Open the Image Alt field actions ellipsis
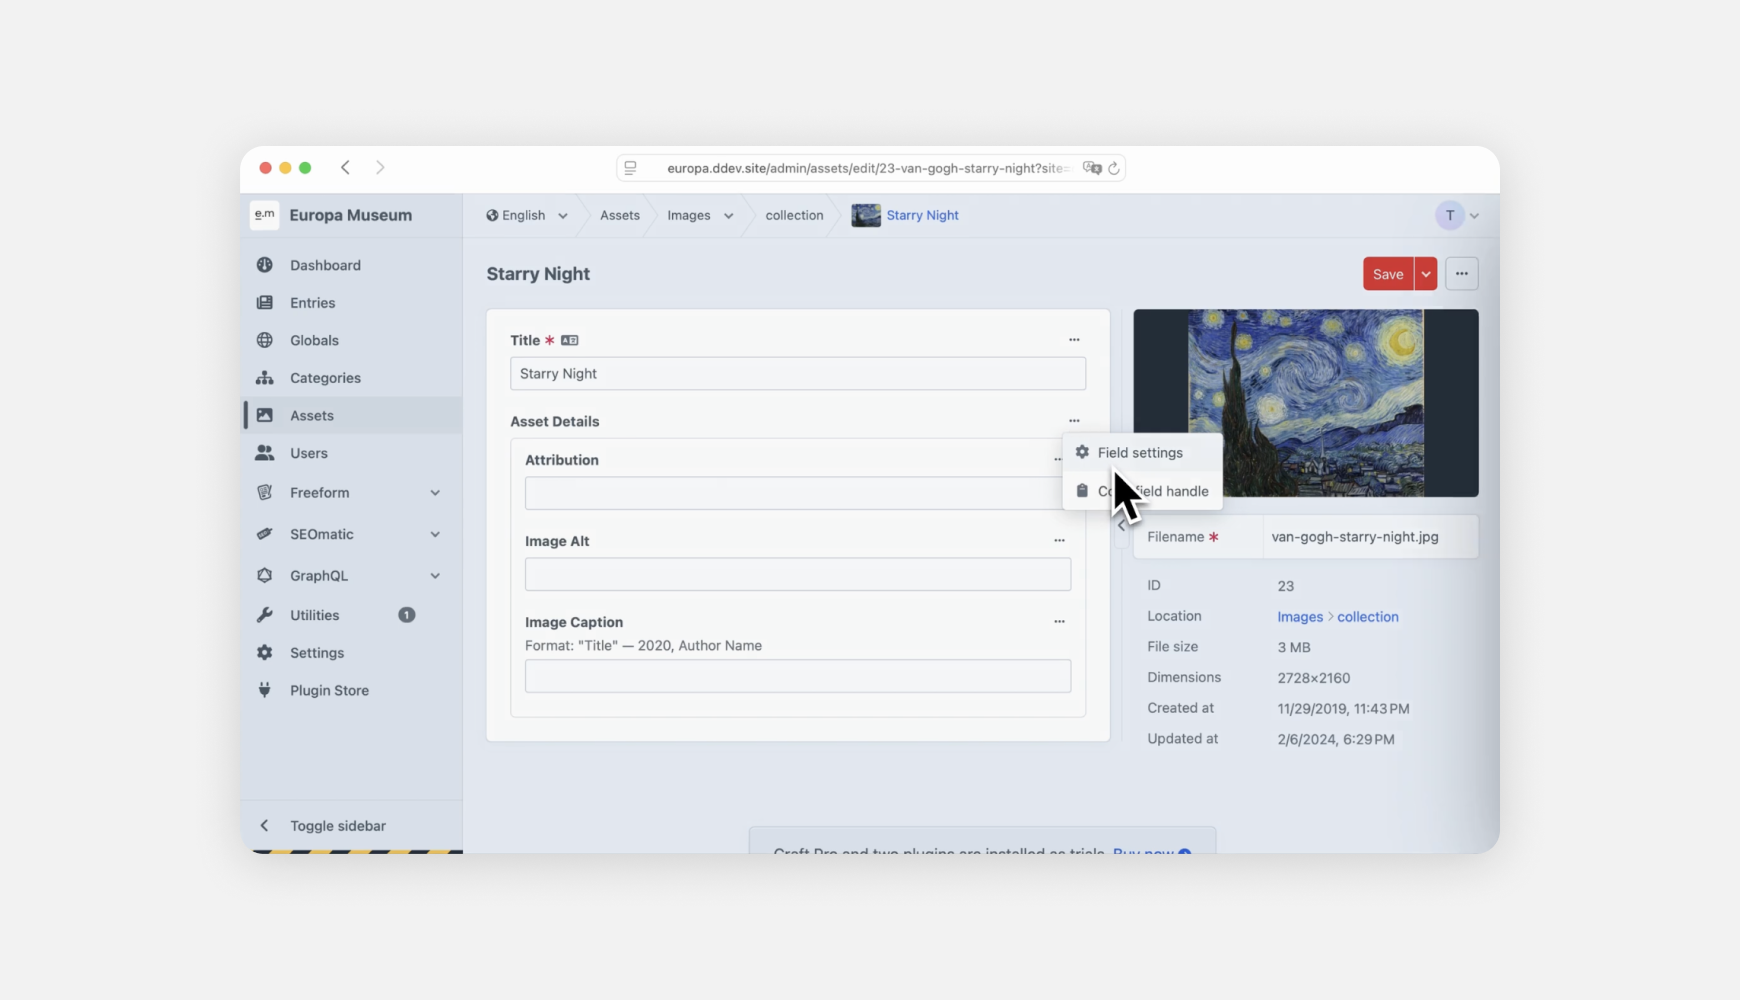Viewport: 1740px width, 1000px height. (x=1059, y=541)
